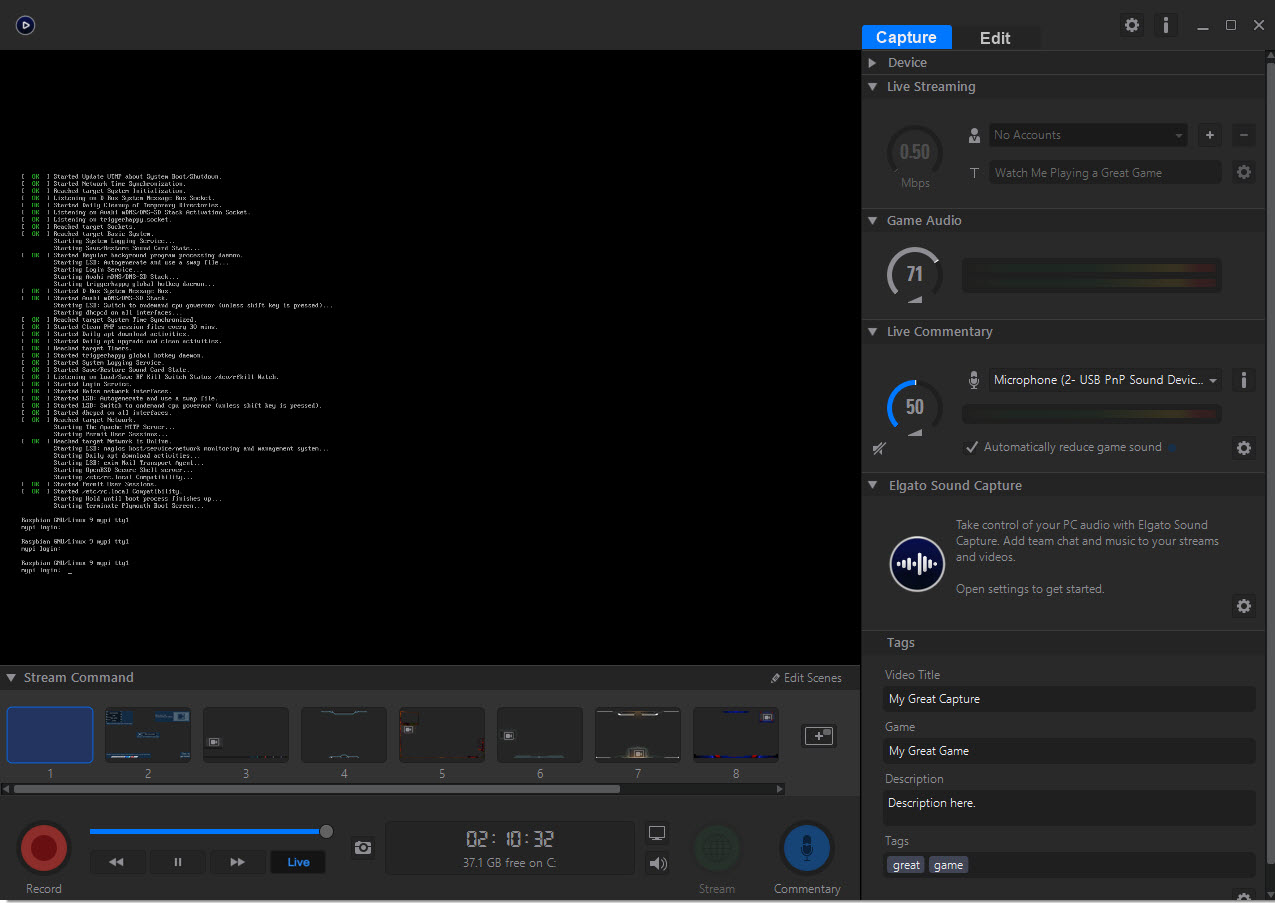Open Elgato Sound Capture settings gear
This screenshot has width=1275, height=903.
(1244, 606)
